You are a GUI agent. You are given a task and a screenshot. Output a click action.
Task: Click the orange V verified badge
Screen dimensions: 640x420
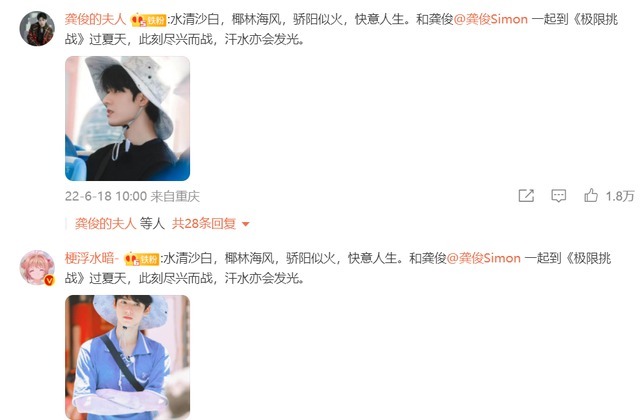pos(49,280)
